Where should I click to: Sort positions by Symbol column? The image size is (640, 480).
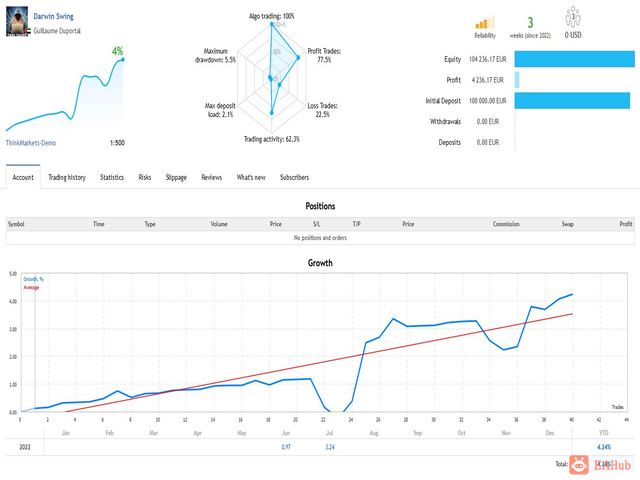tap(16, 224)
